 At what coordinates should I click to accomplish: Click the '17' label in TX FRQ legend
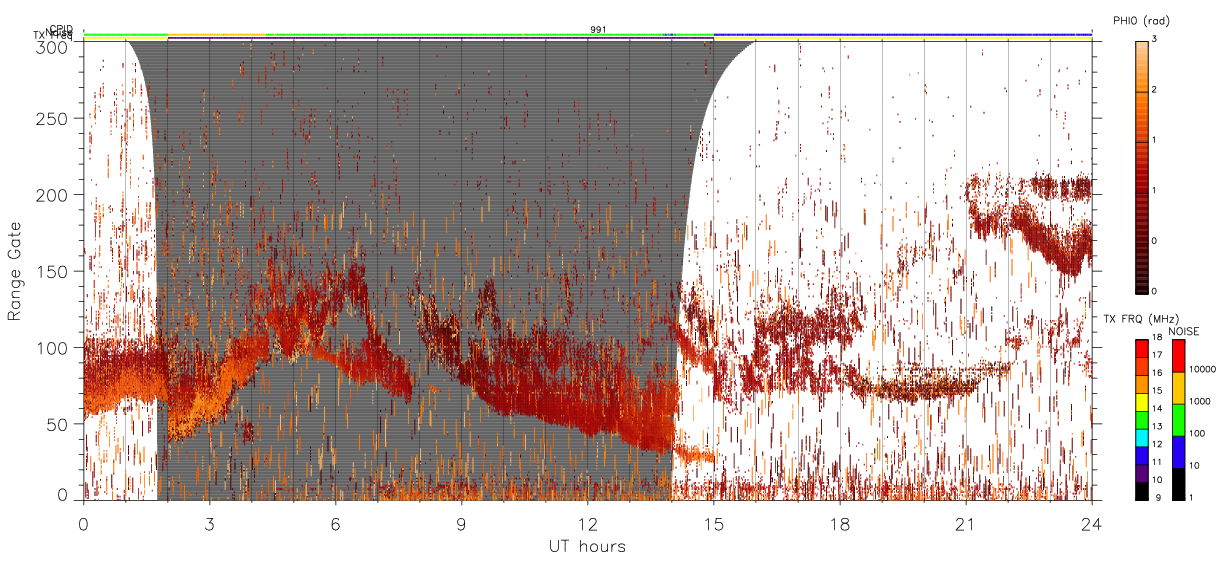(x=1158, y=355)
